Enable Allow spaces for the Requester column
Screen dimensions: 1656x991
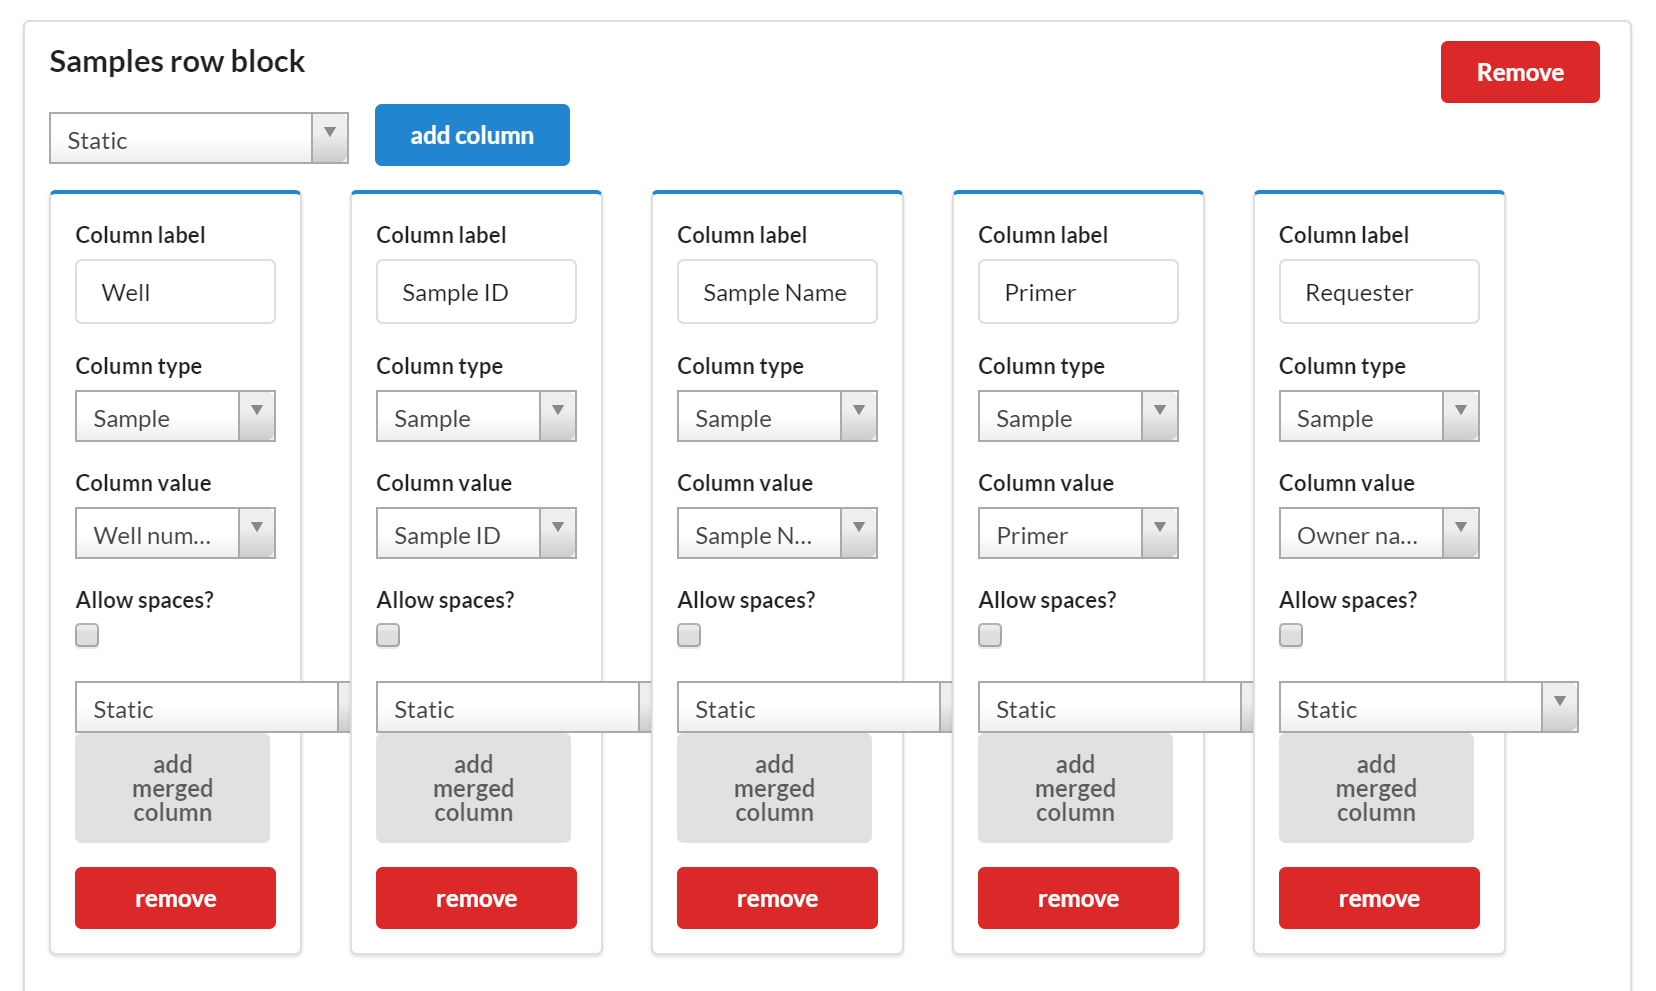[1291, 635]
